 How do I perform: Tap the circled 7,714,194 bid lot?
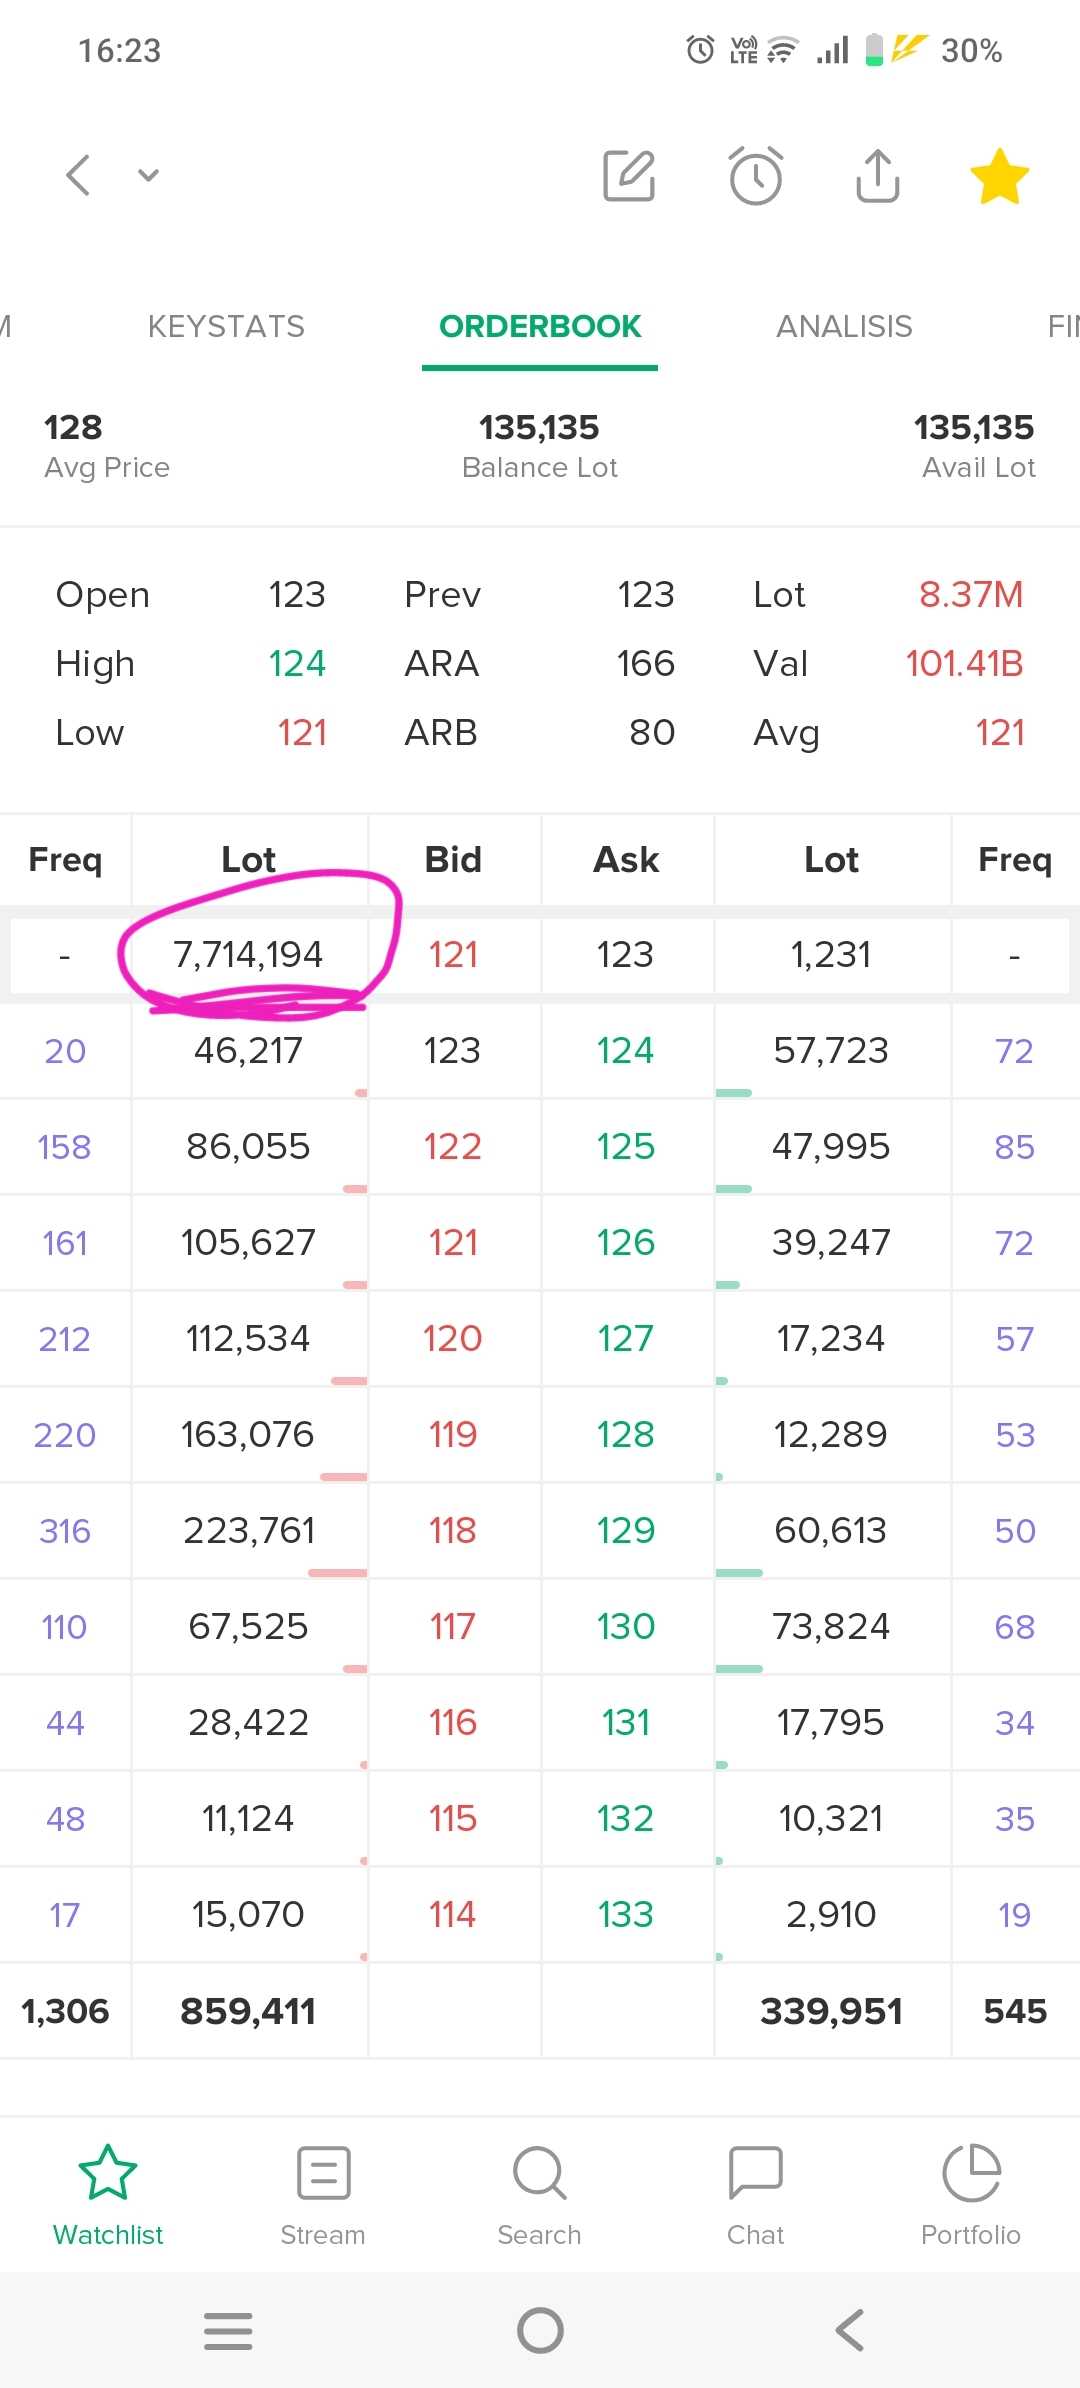(x=248, y=955)
